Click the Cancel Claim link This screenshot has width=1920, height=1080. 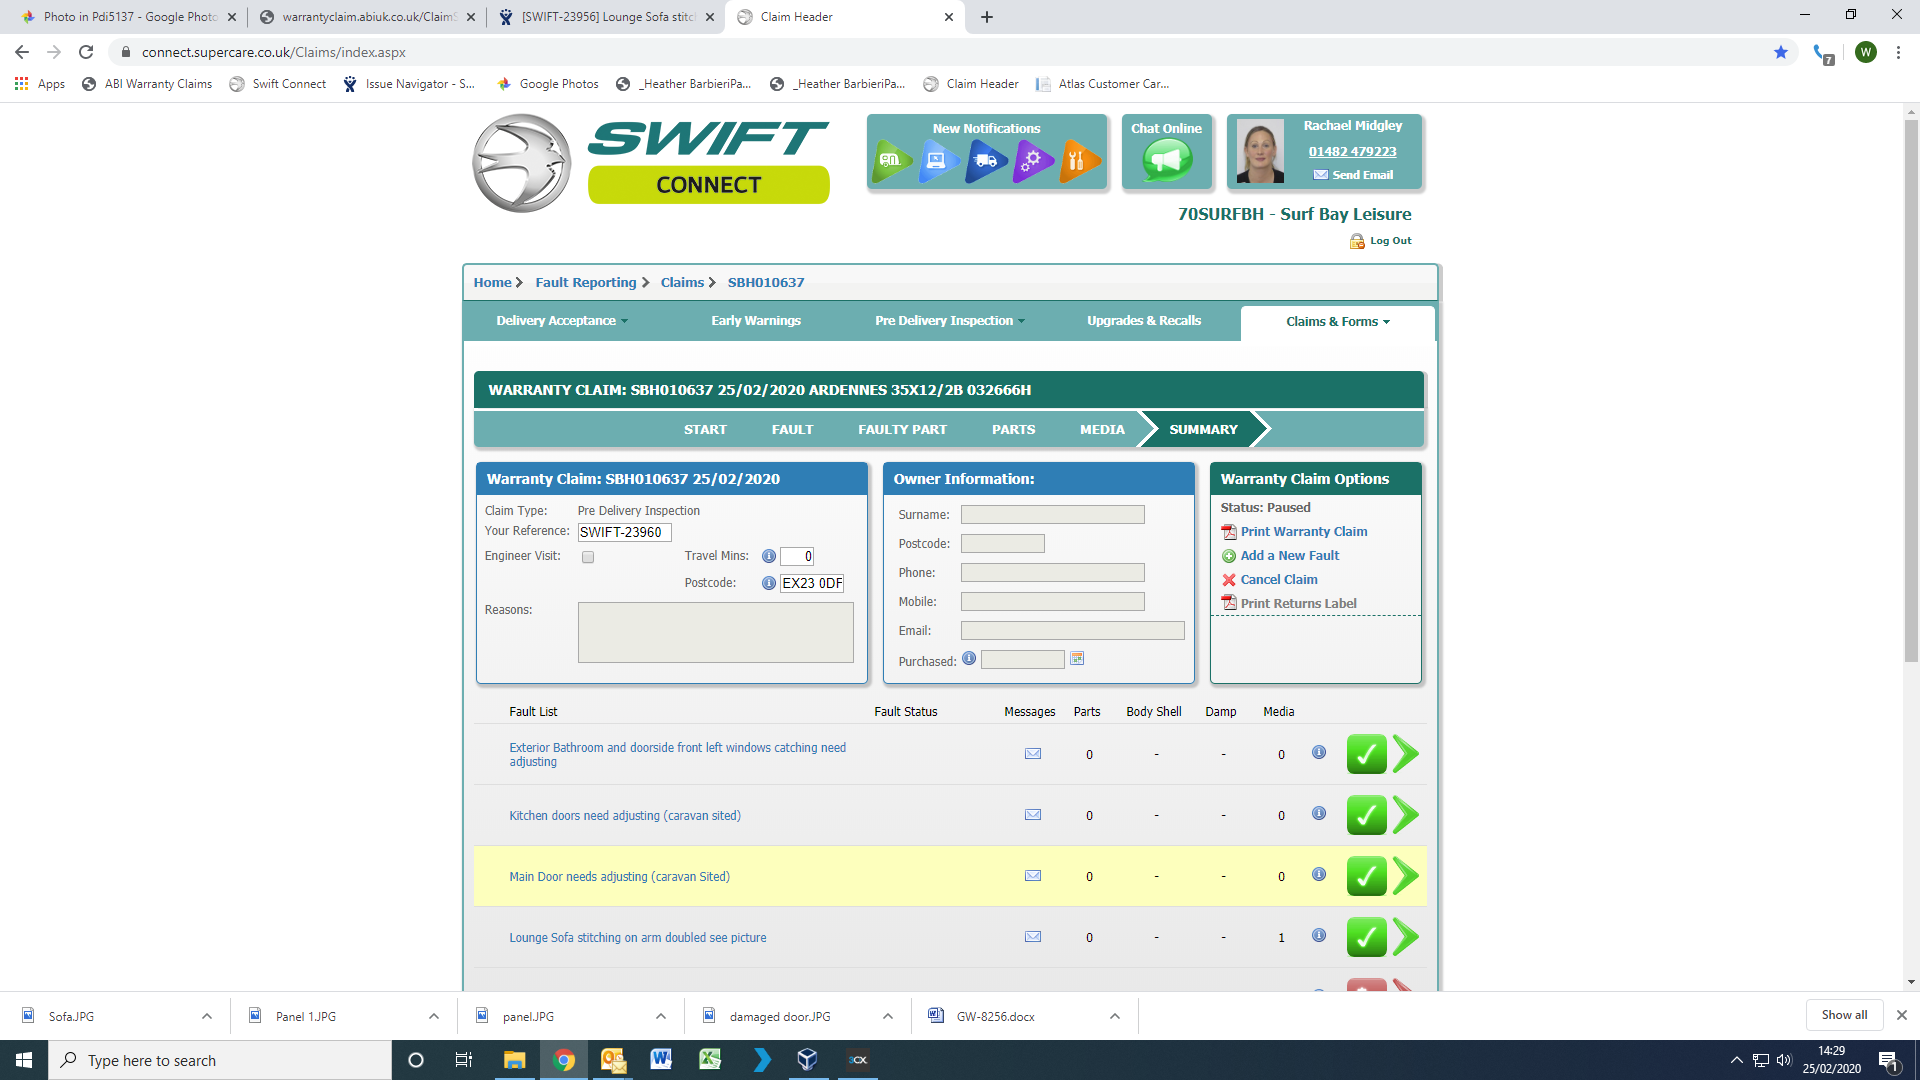1278,580
